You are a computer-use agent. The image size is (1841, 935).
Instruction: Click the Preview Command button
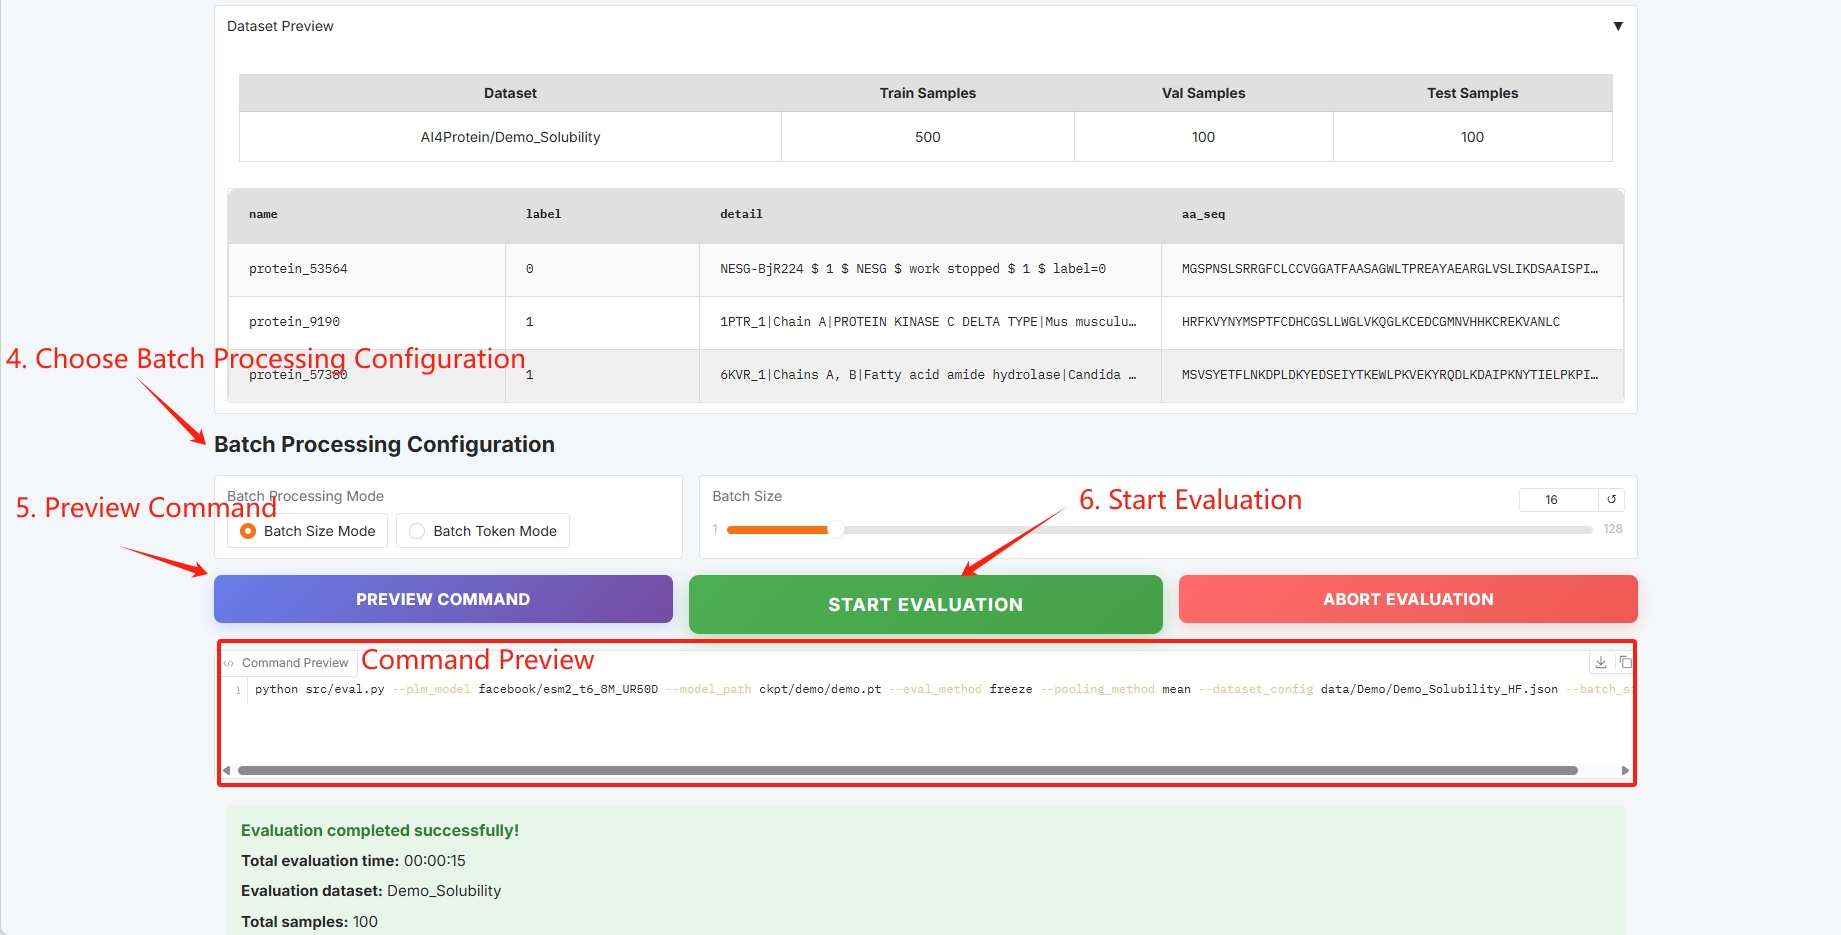(x=443, y=599)
